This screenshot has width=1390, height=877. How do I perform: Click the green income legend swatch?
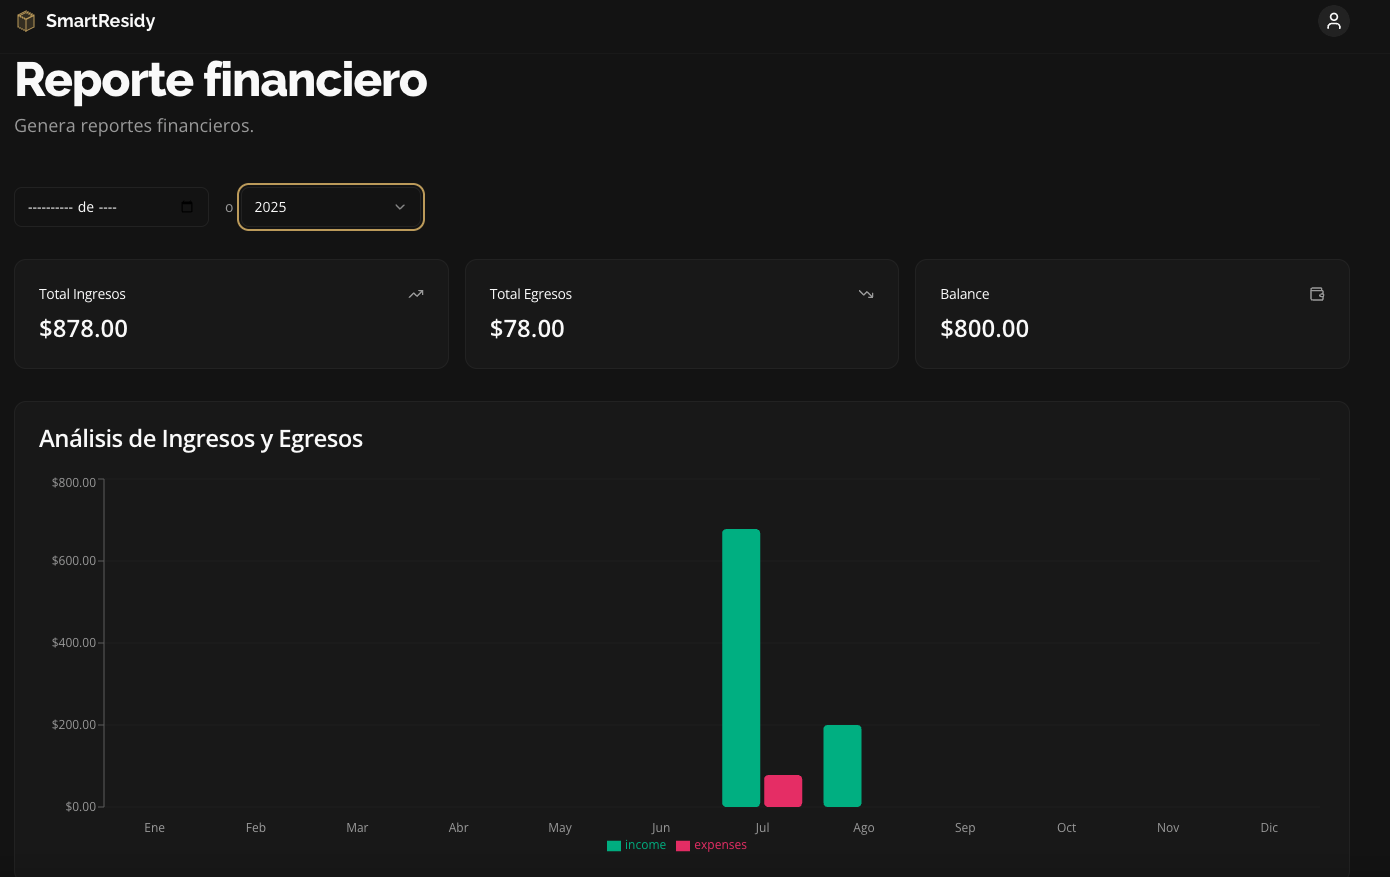click(614, 846)
